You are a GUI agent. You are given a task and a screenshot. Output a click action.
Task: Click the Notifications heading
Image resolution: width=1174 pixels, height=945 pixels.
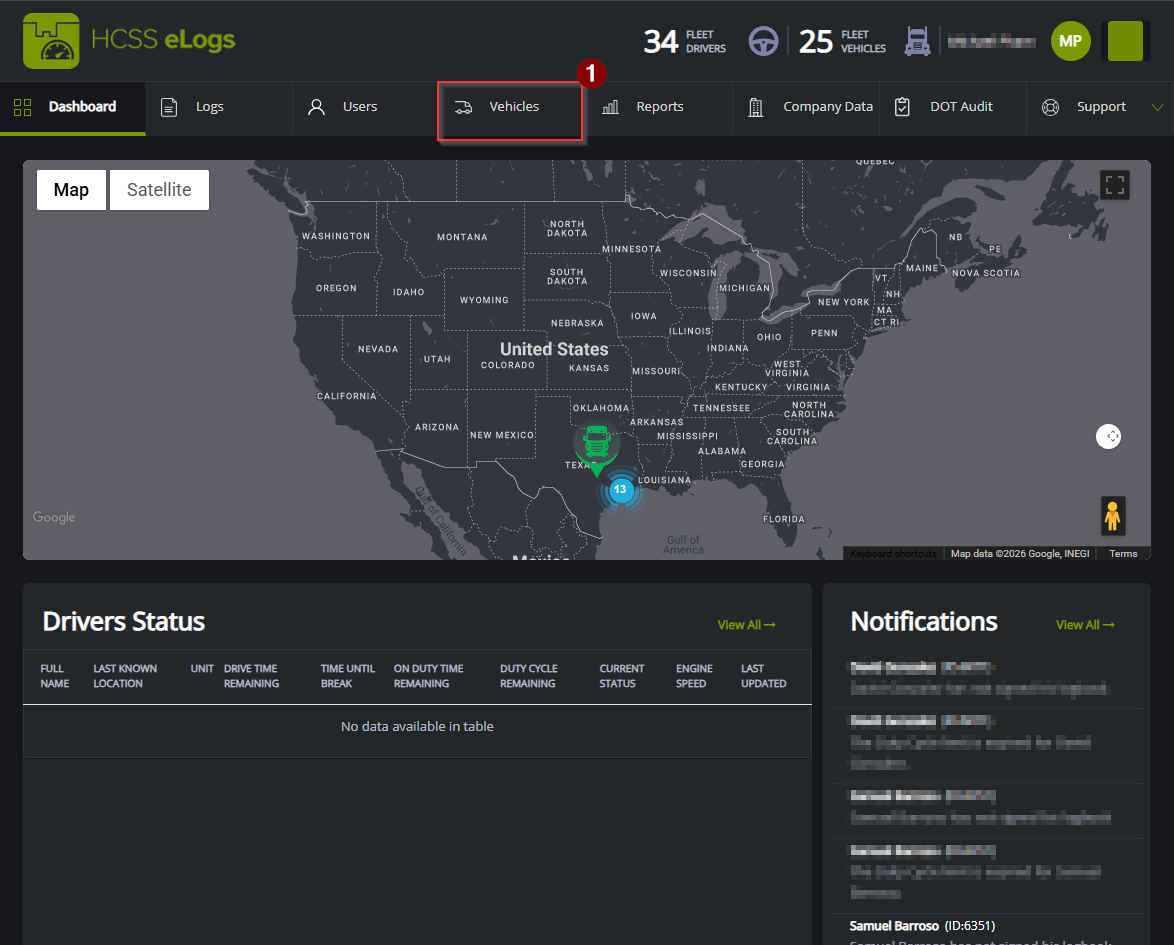click(924, 622)
